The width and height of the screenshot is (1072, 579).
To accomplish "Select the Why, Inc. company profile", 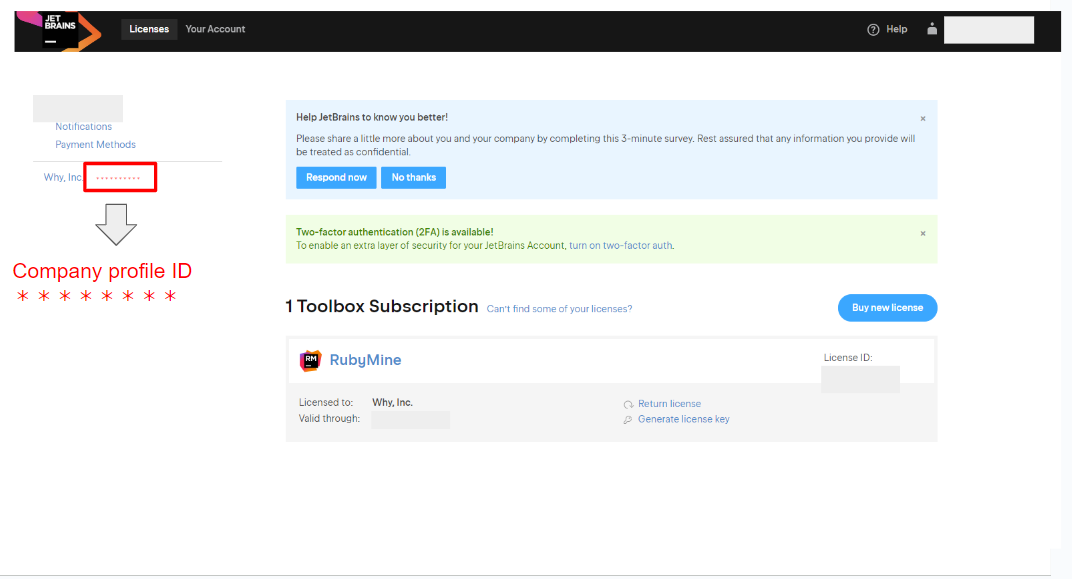I will (63, 177).
